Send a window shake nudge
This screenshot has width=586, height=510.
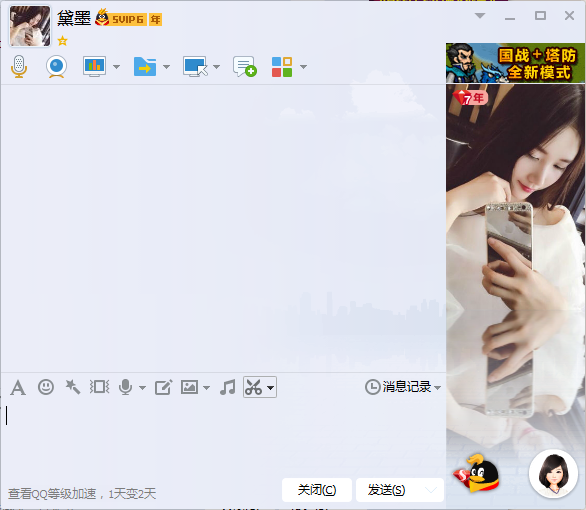(99, 387)
